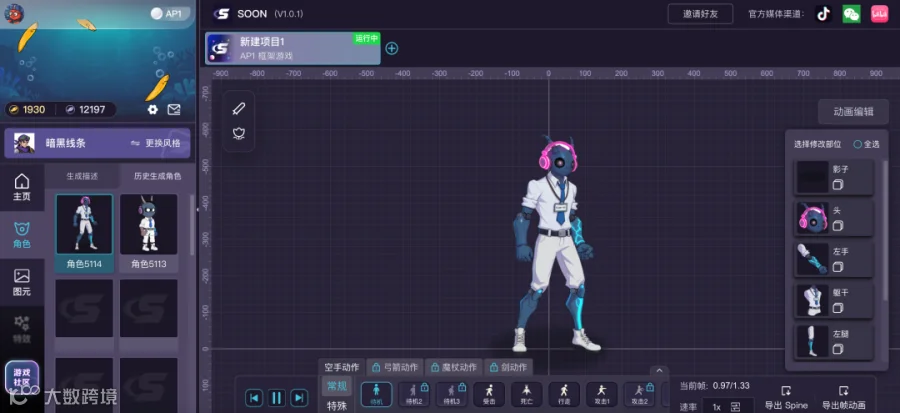Collapse the left panel handle arrow
This screenshot has height=413, width=900.
pos(197,210)
